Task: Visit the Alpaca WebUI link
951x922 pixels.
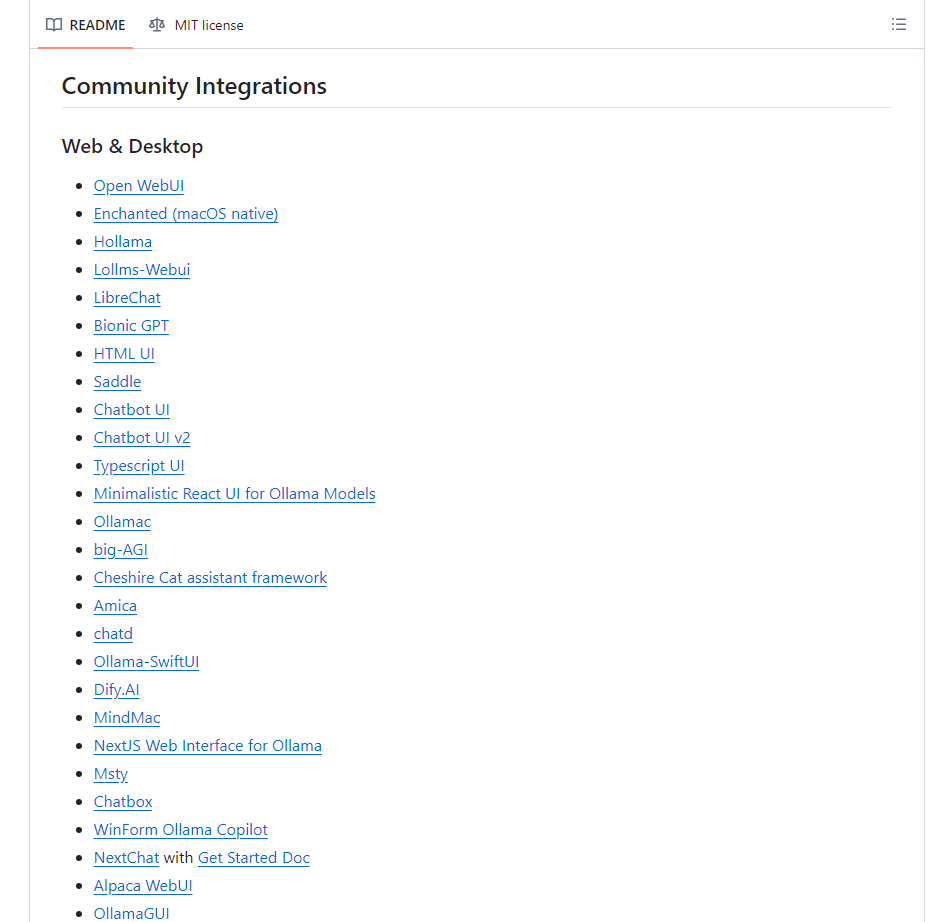Action: pyautogui.click(x=143, y=886)
